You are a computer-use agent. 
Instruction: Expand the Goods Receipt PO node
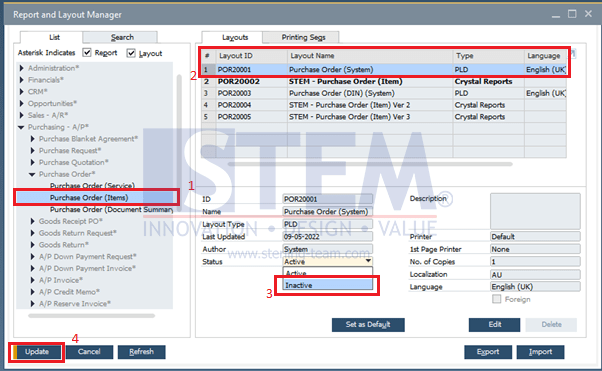pos(33,221)
